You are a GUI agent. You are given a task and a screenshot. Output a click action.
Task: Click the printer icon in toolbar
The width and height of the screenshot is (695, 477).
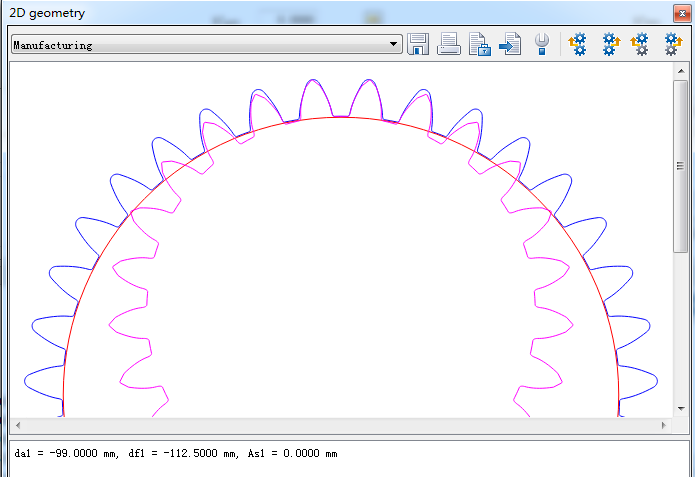[449, 44]
